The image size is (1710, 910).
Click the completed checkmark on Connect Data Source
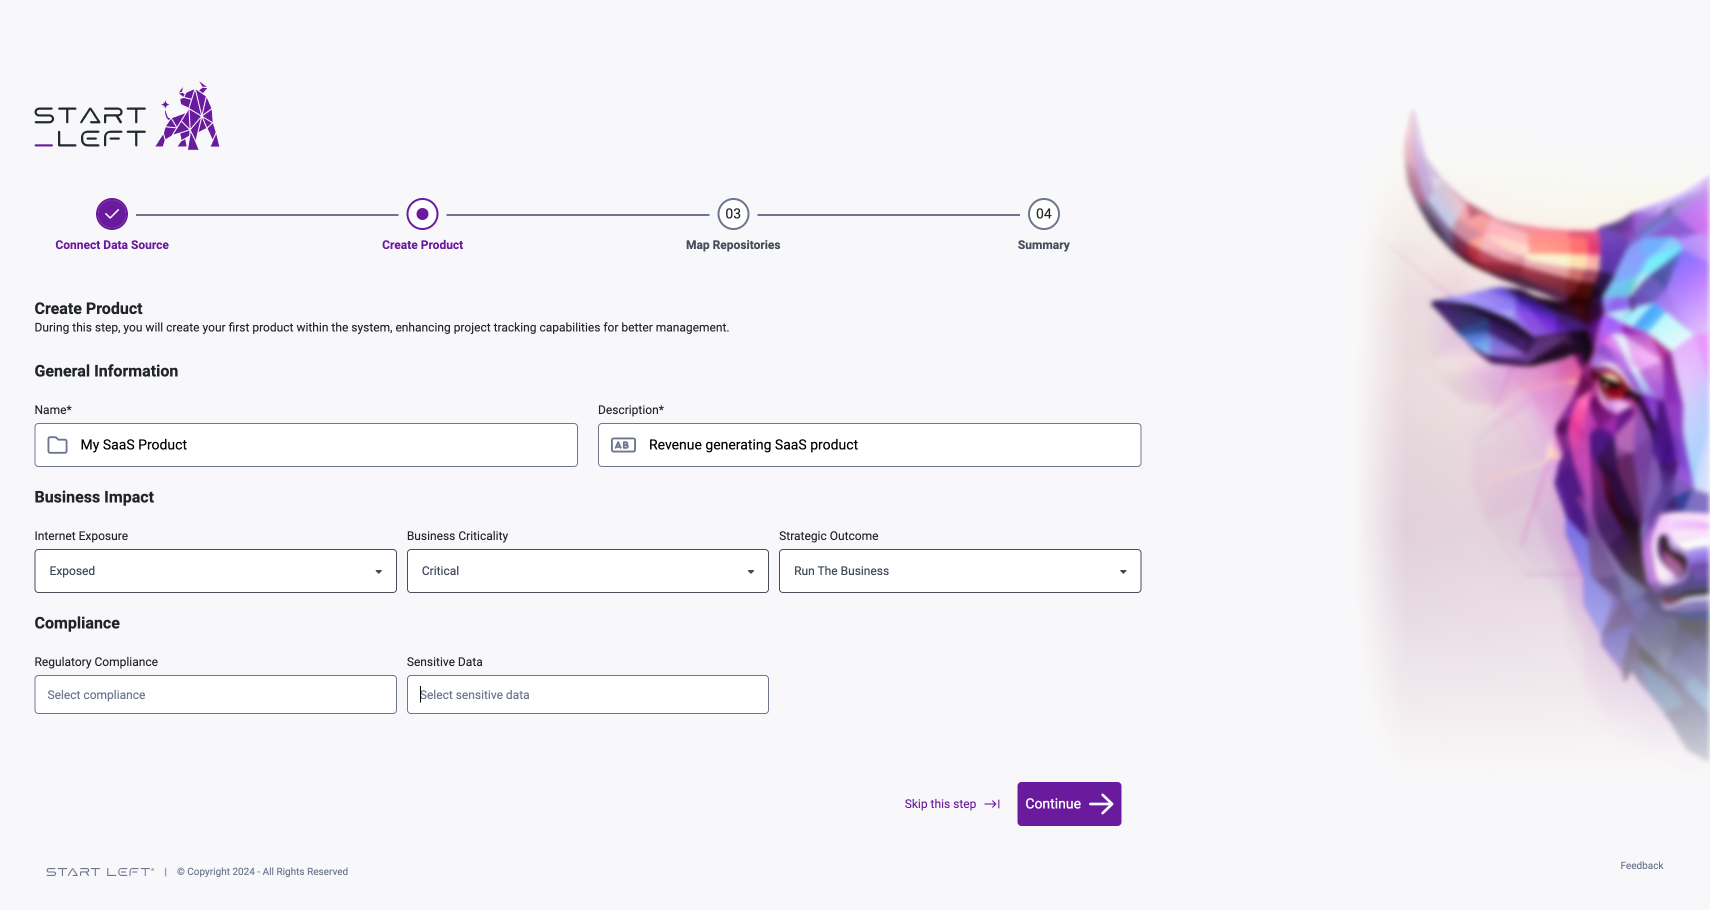point(112,213)
